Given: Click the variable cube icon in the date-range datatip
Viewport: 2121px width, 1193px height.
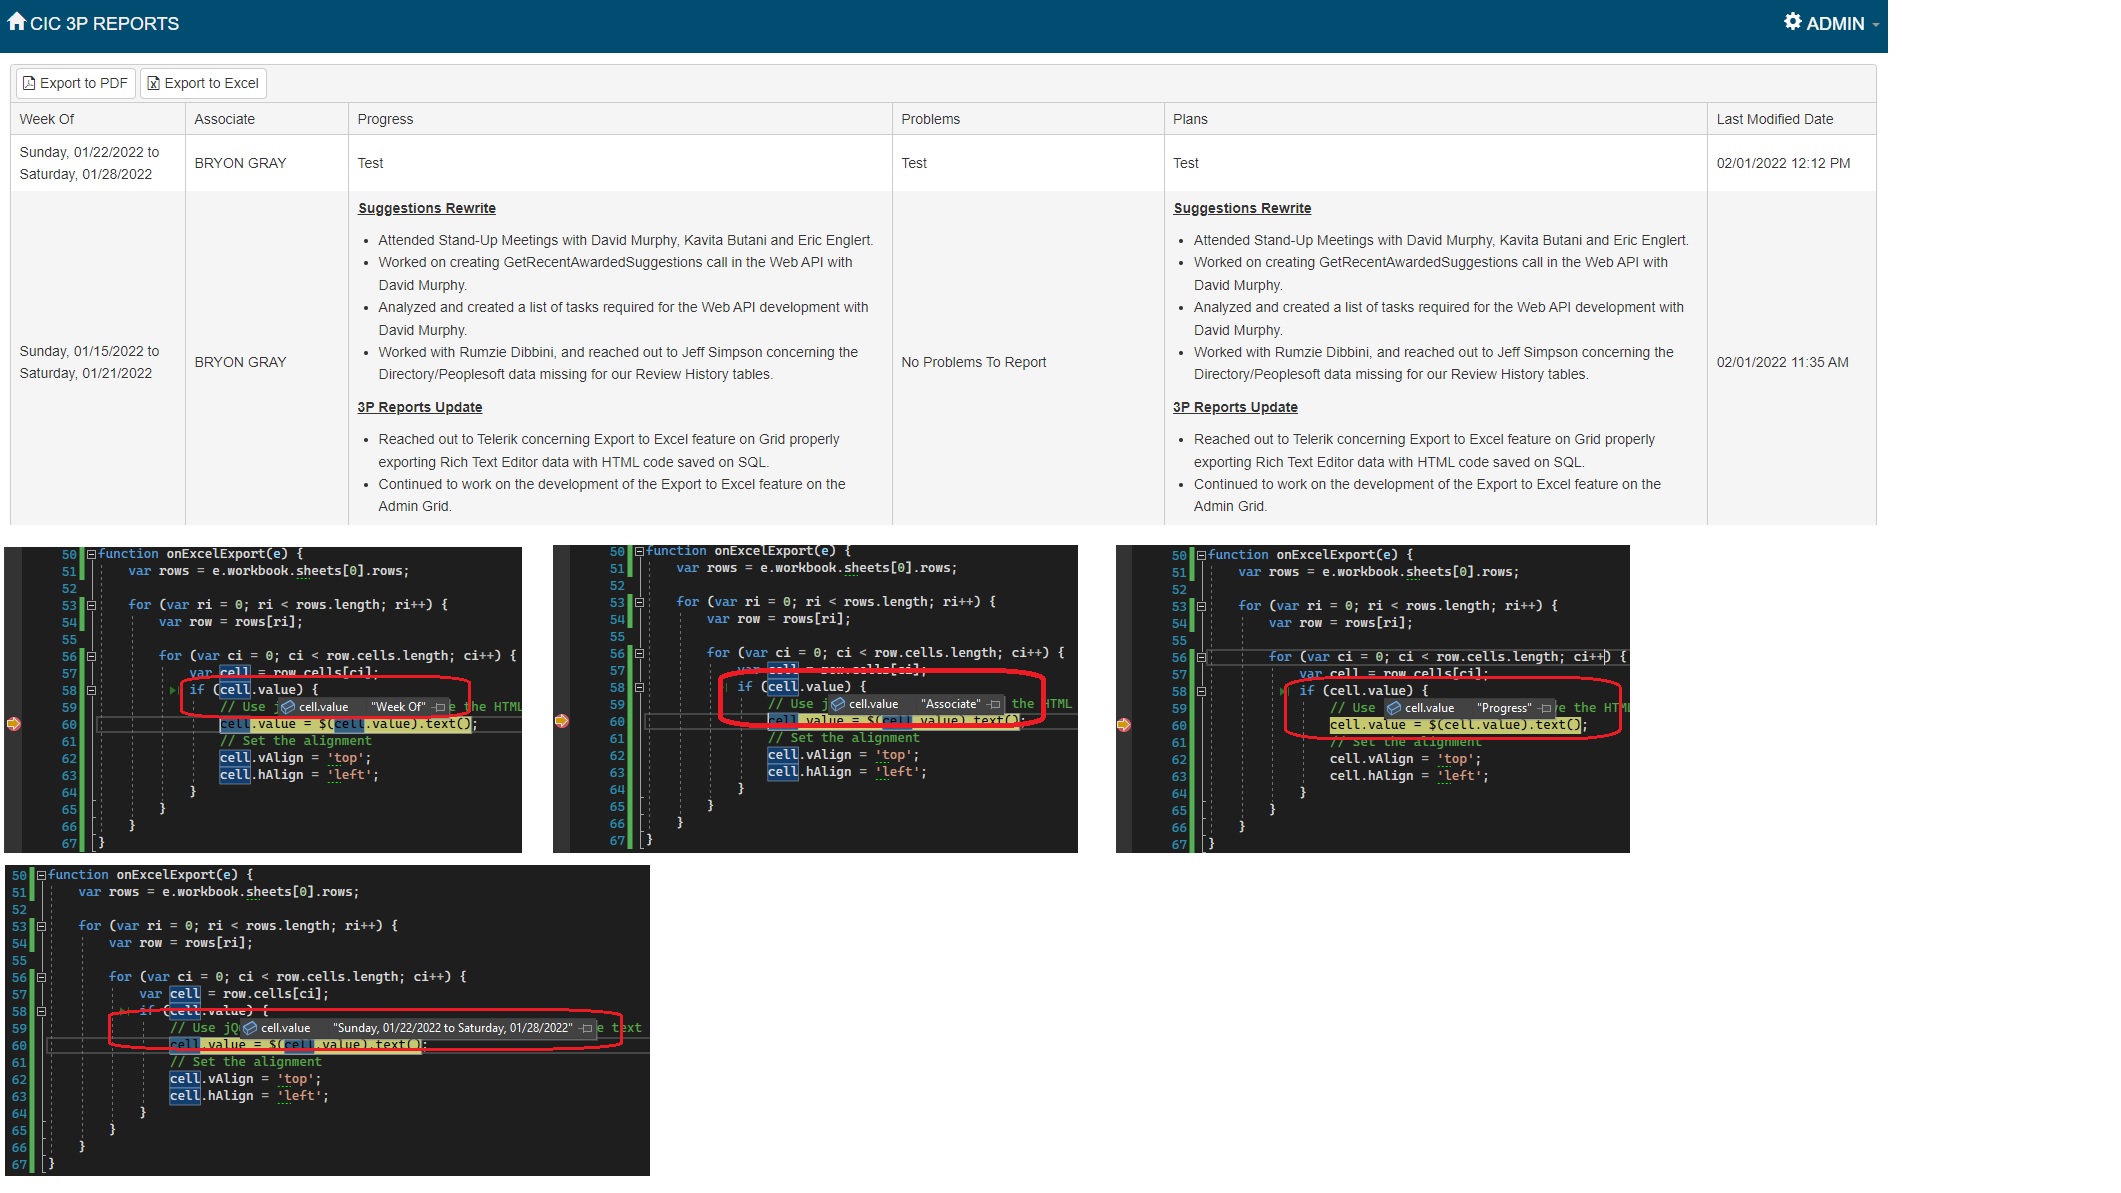Looking at the screenshot, I should pyautogui.click(x=251, y=1028).
